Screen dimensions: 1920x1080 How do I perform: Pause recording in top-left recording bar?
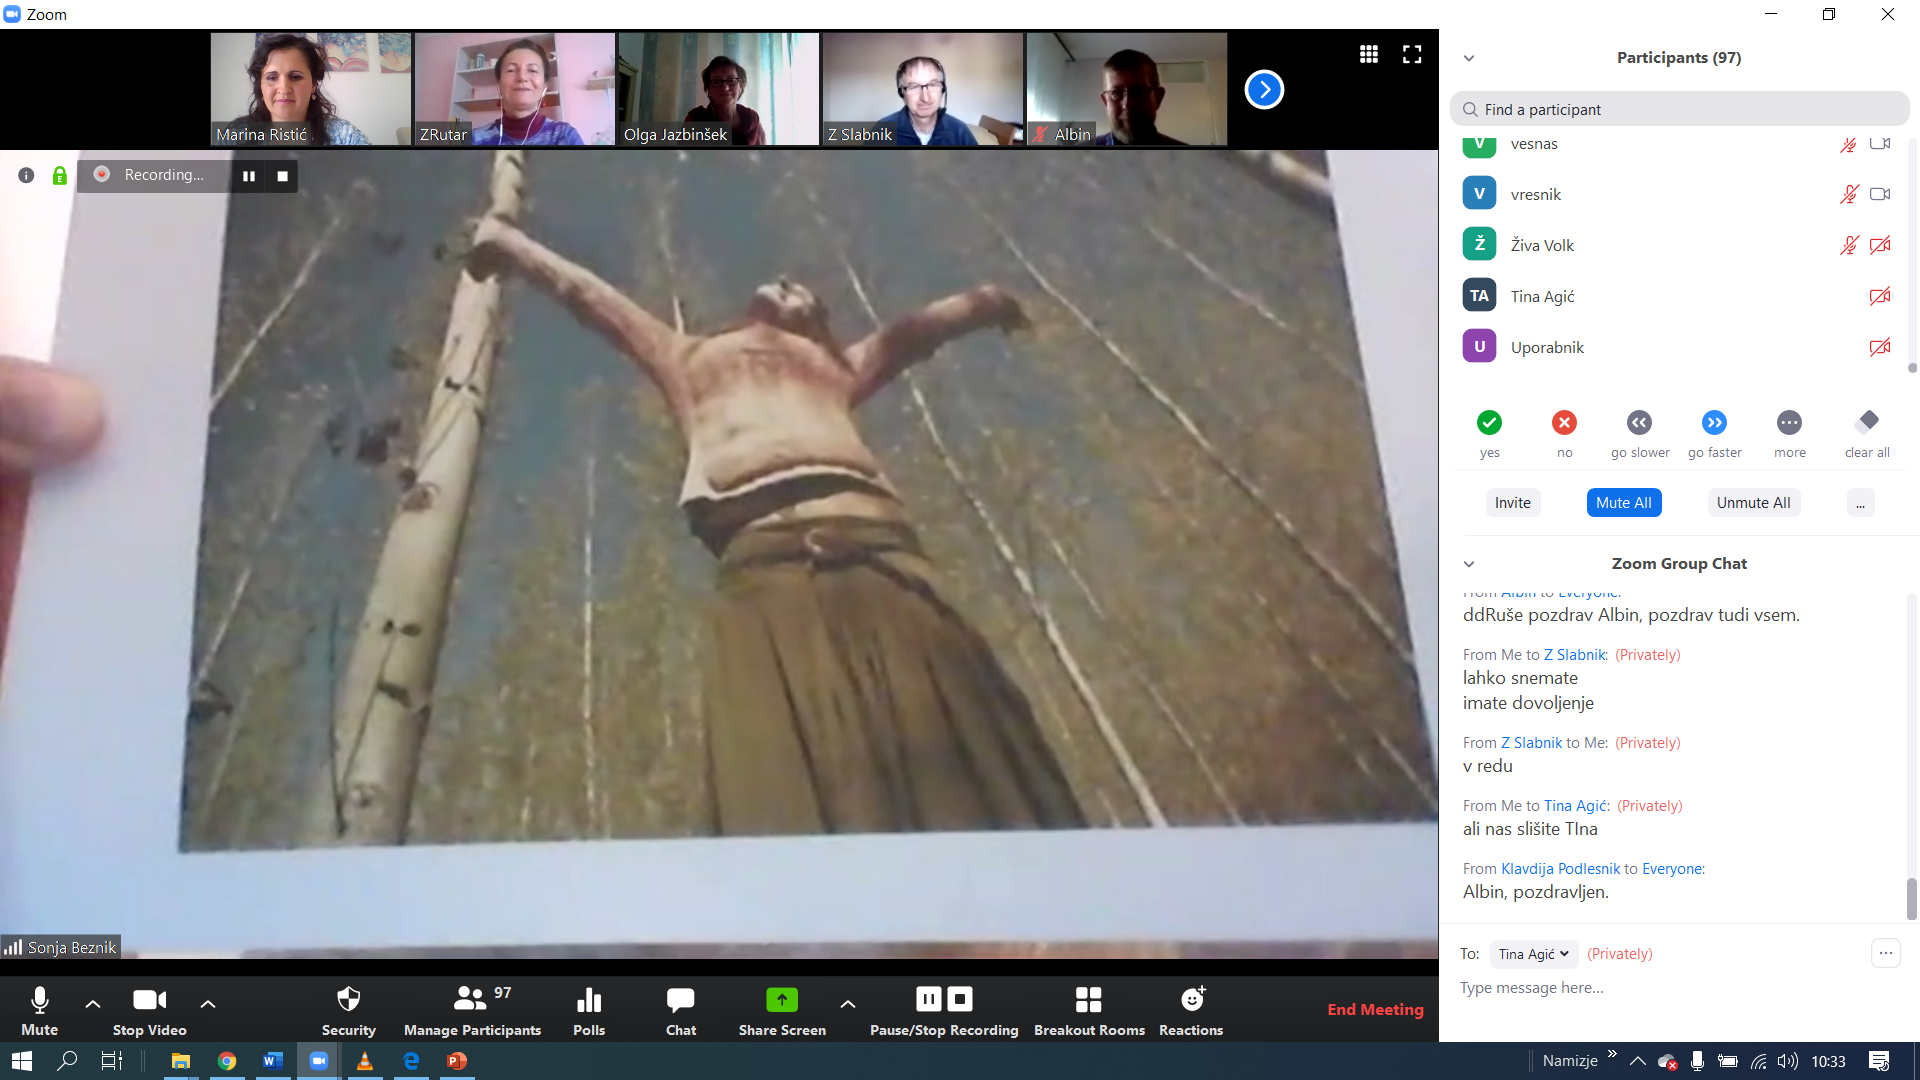(249, 176)
